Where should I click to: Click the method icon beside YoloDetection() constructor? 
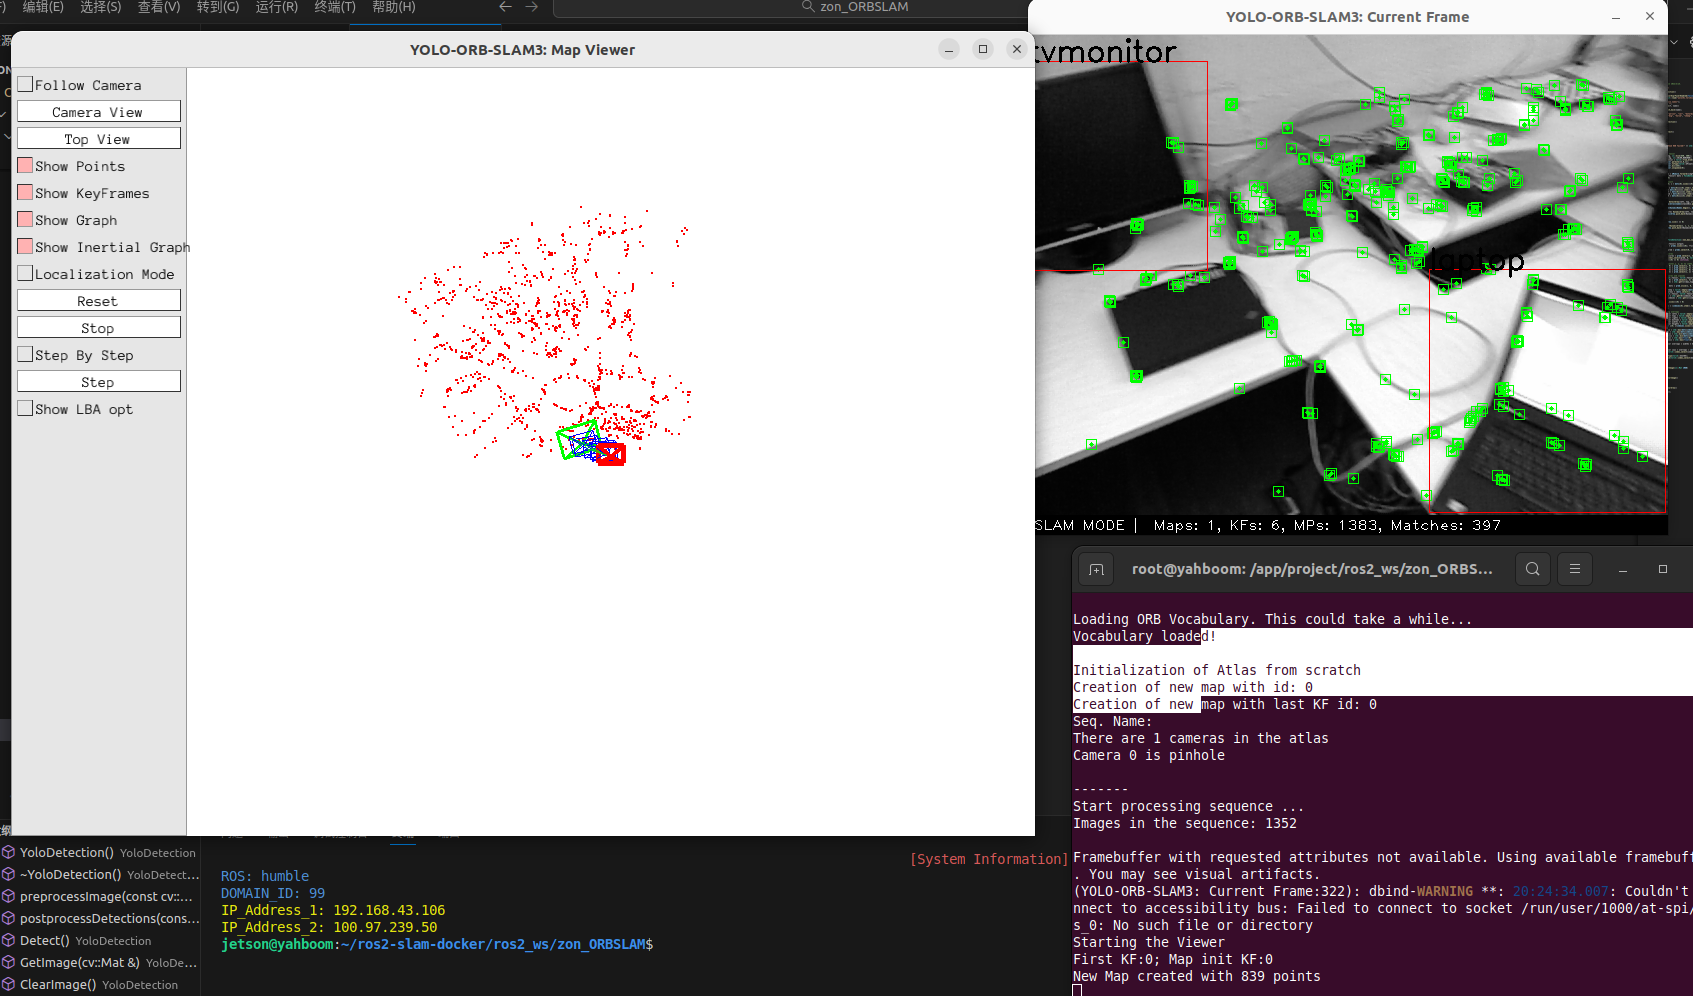[8, 852]
